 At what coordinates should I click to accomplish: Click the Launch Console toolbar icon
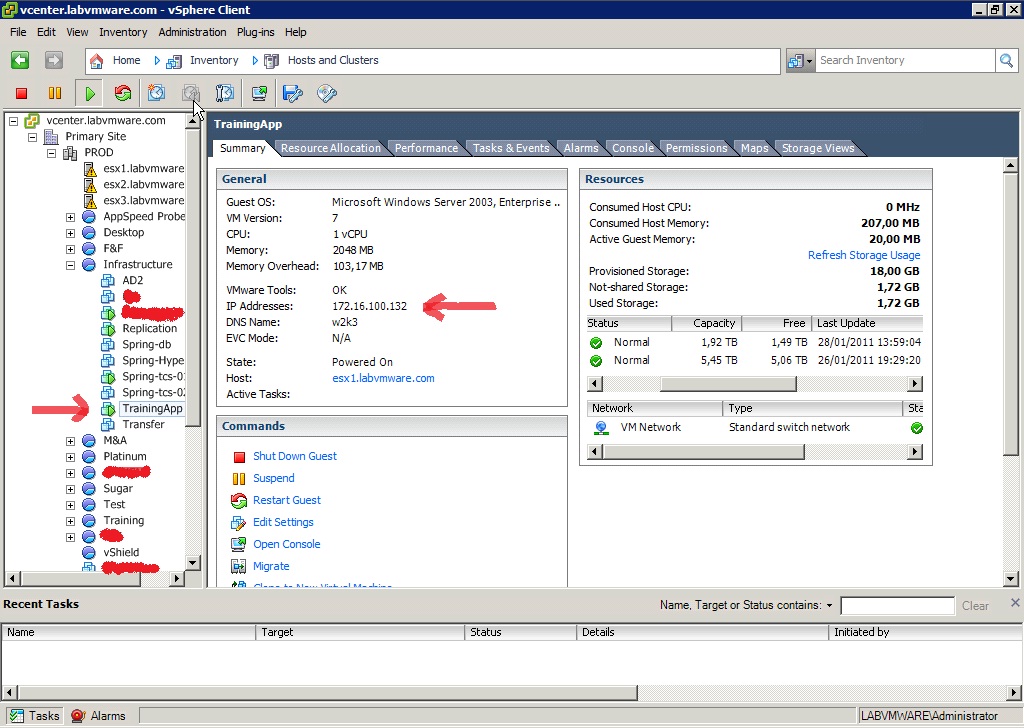click(x=259, y=93)
